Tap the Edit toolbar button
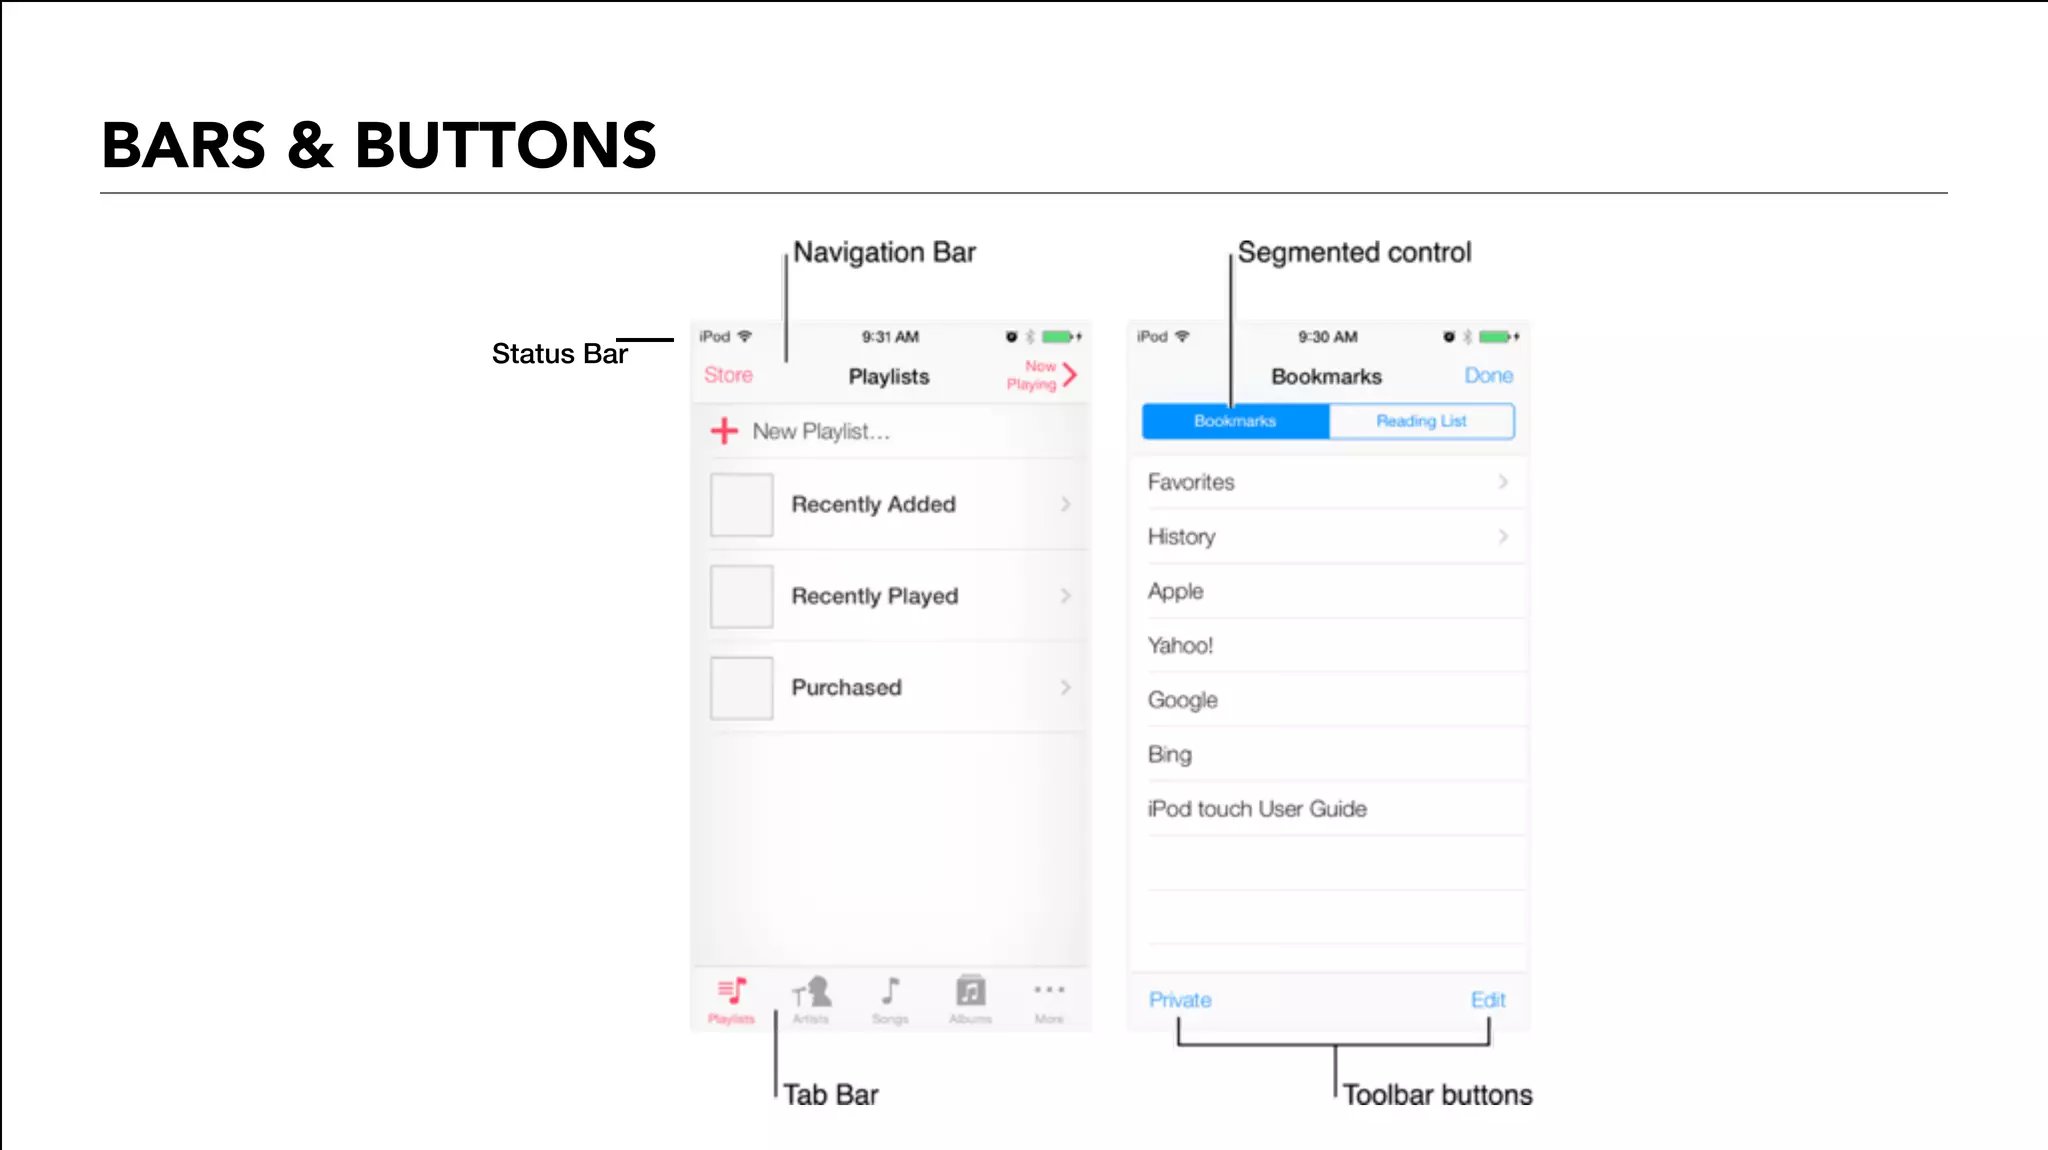The width and height of the screenshot is (2048, 1150). pyautogui.click(x=1488, y=1000)
